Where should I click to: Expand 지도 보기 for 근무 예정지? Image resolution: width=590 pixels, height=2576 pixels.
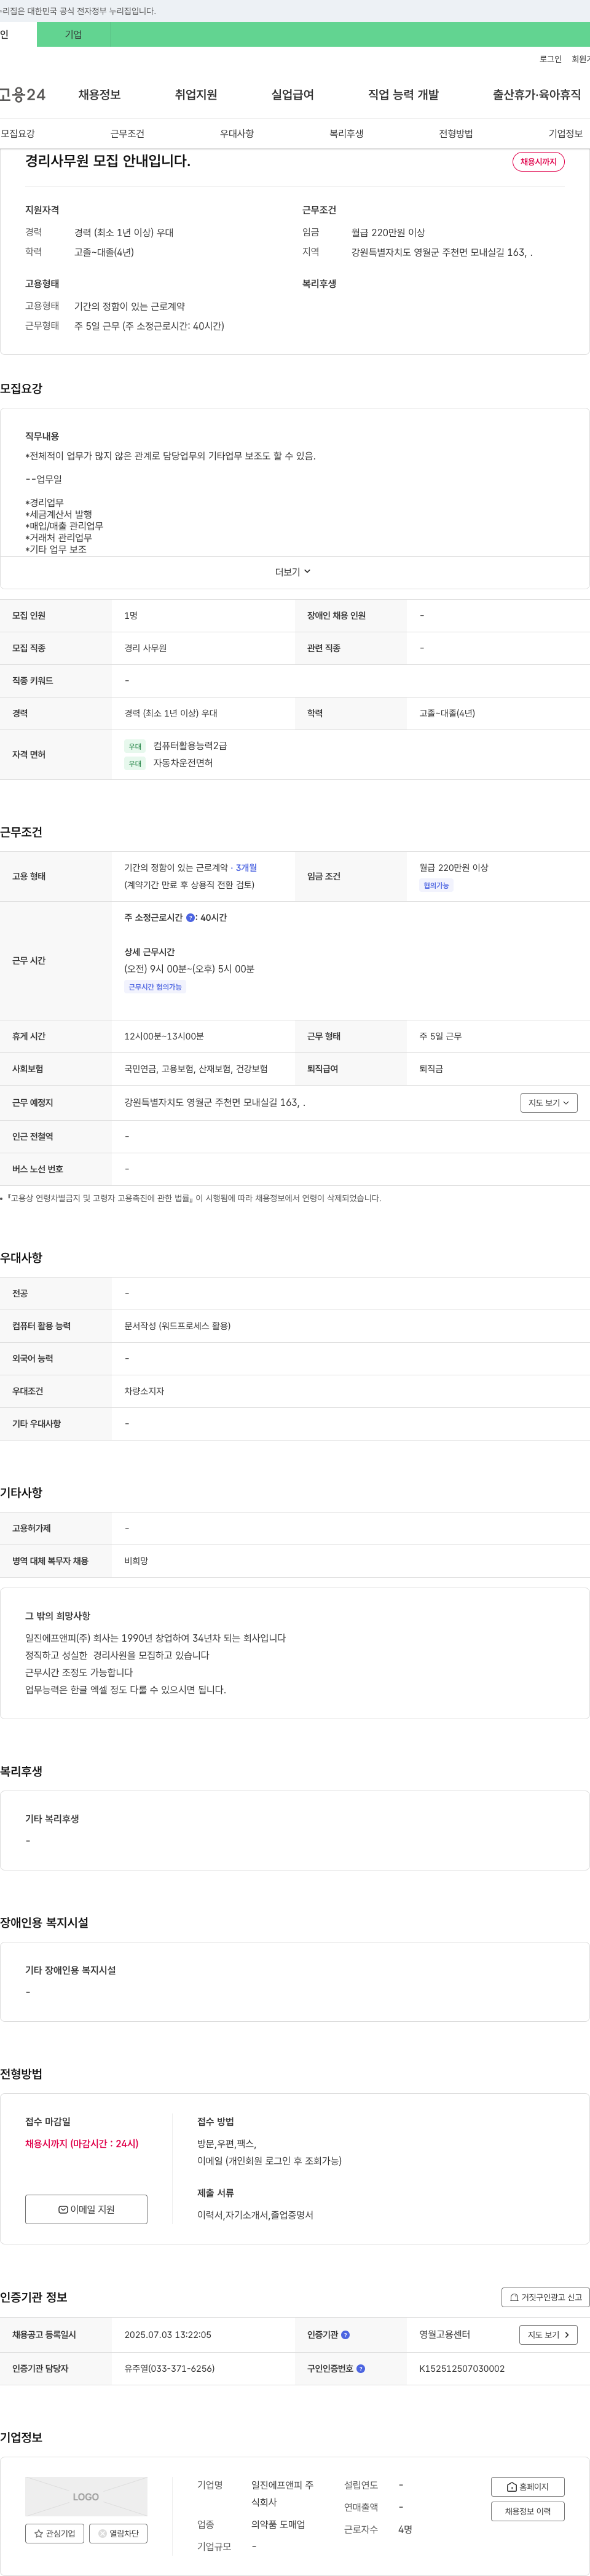click(548, 1102)
